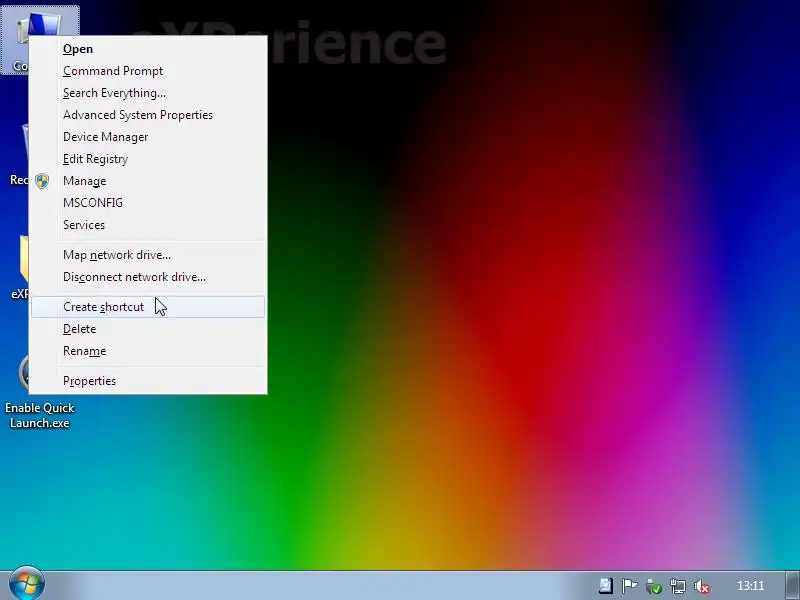Choose Edit Registry in context menu
800x600 pixels.
click(148, 159)
